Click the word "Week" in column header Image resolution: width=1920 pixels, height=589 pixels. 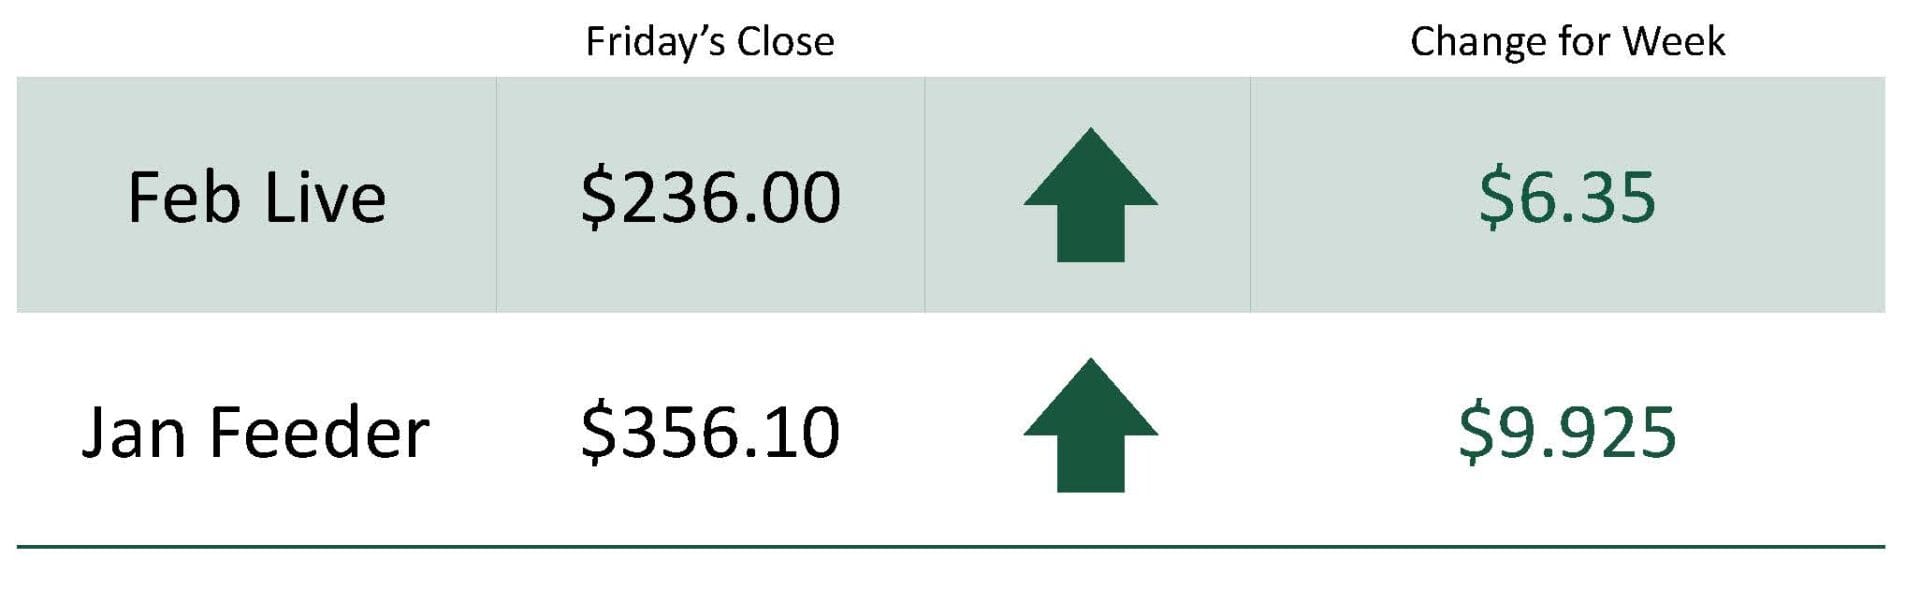[1673, 42]
